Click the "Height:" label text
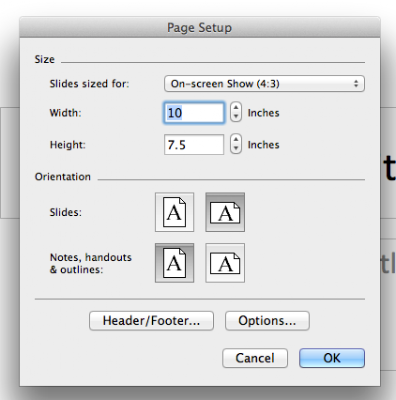 68,145
